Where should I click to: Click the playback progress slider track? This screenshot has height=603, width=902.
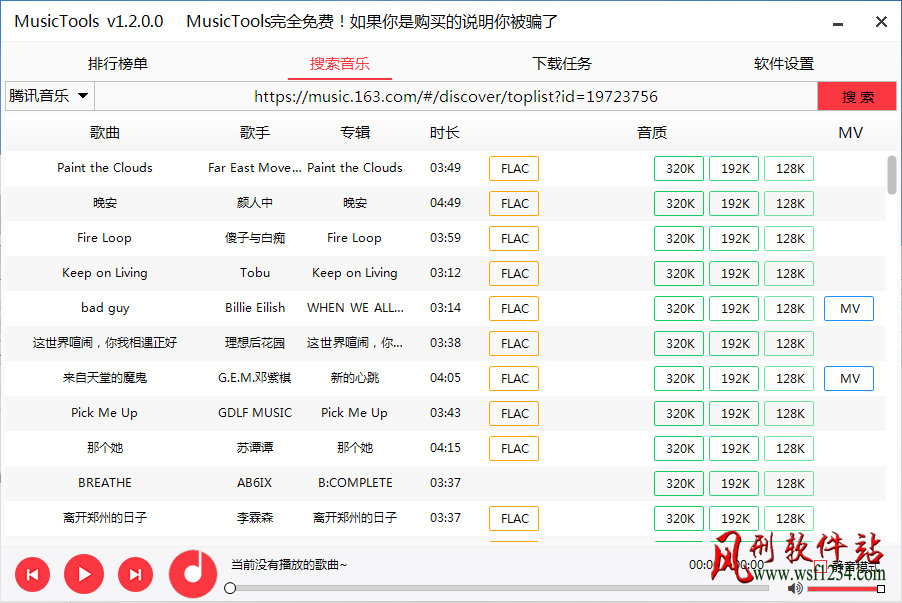(500, 589)
